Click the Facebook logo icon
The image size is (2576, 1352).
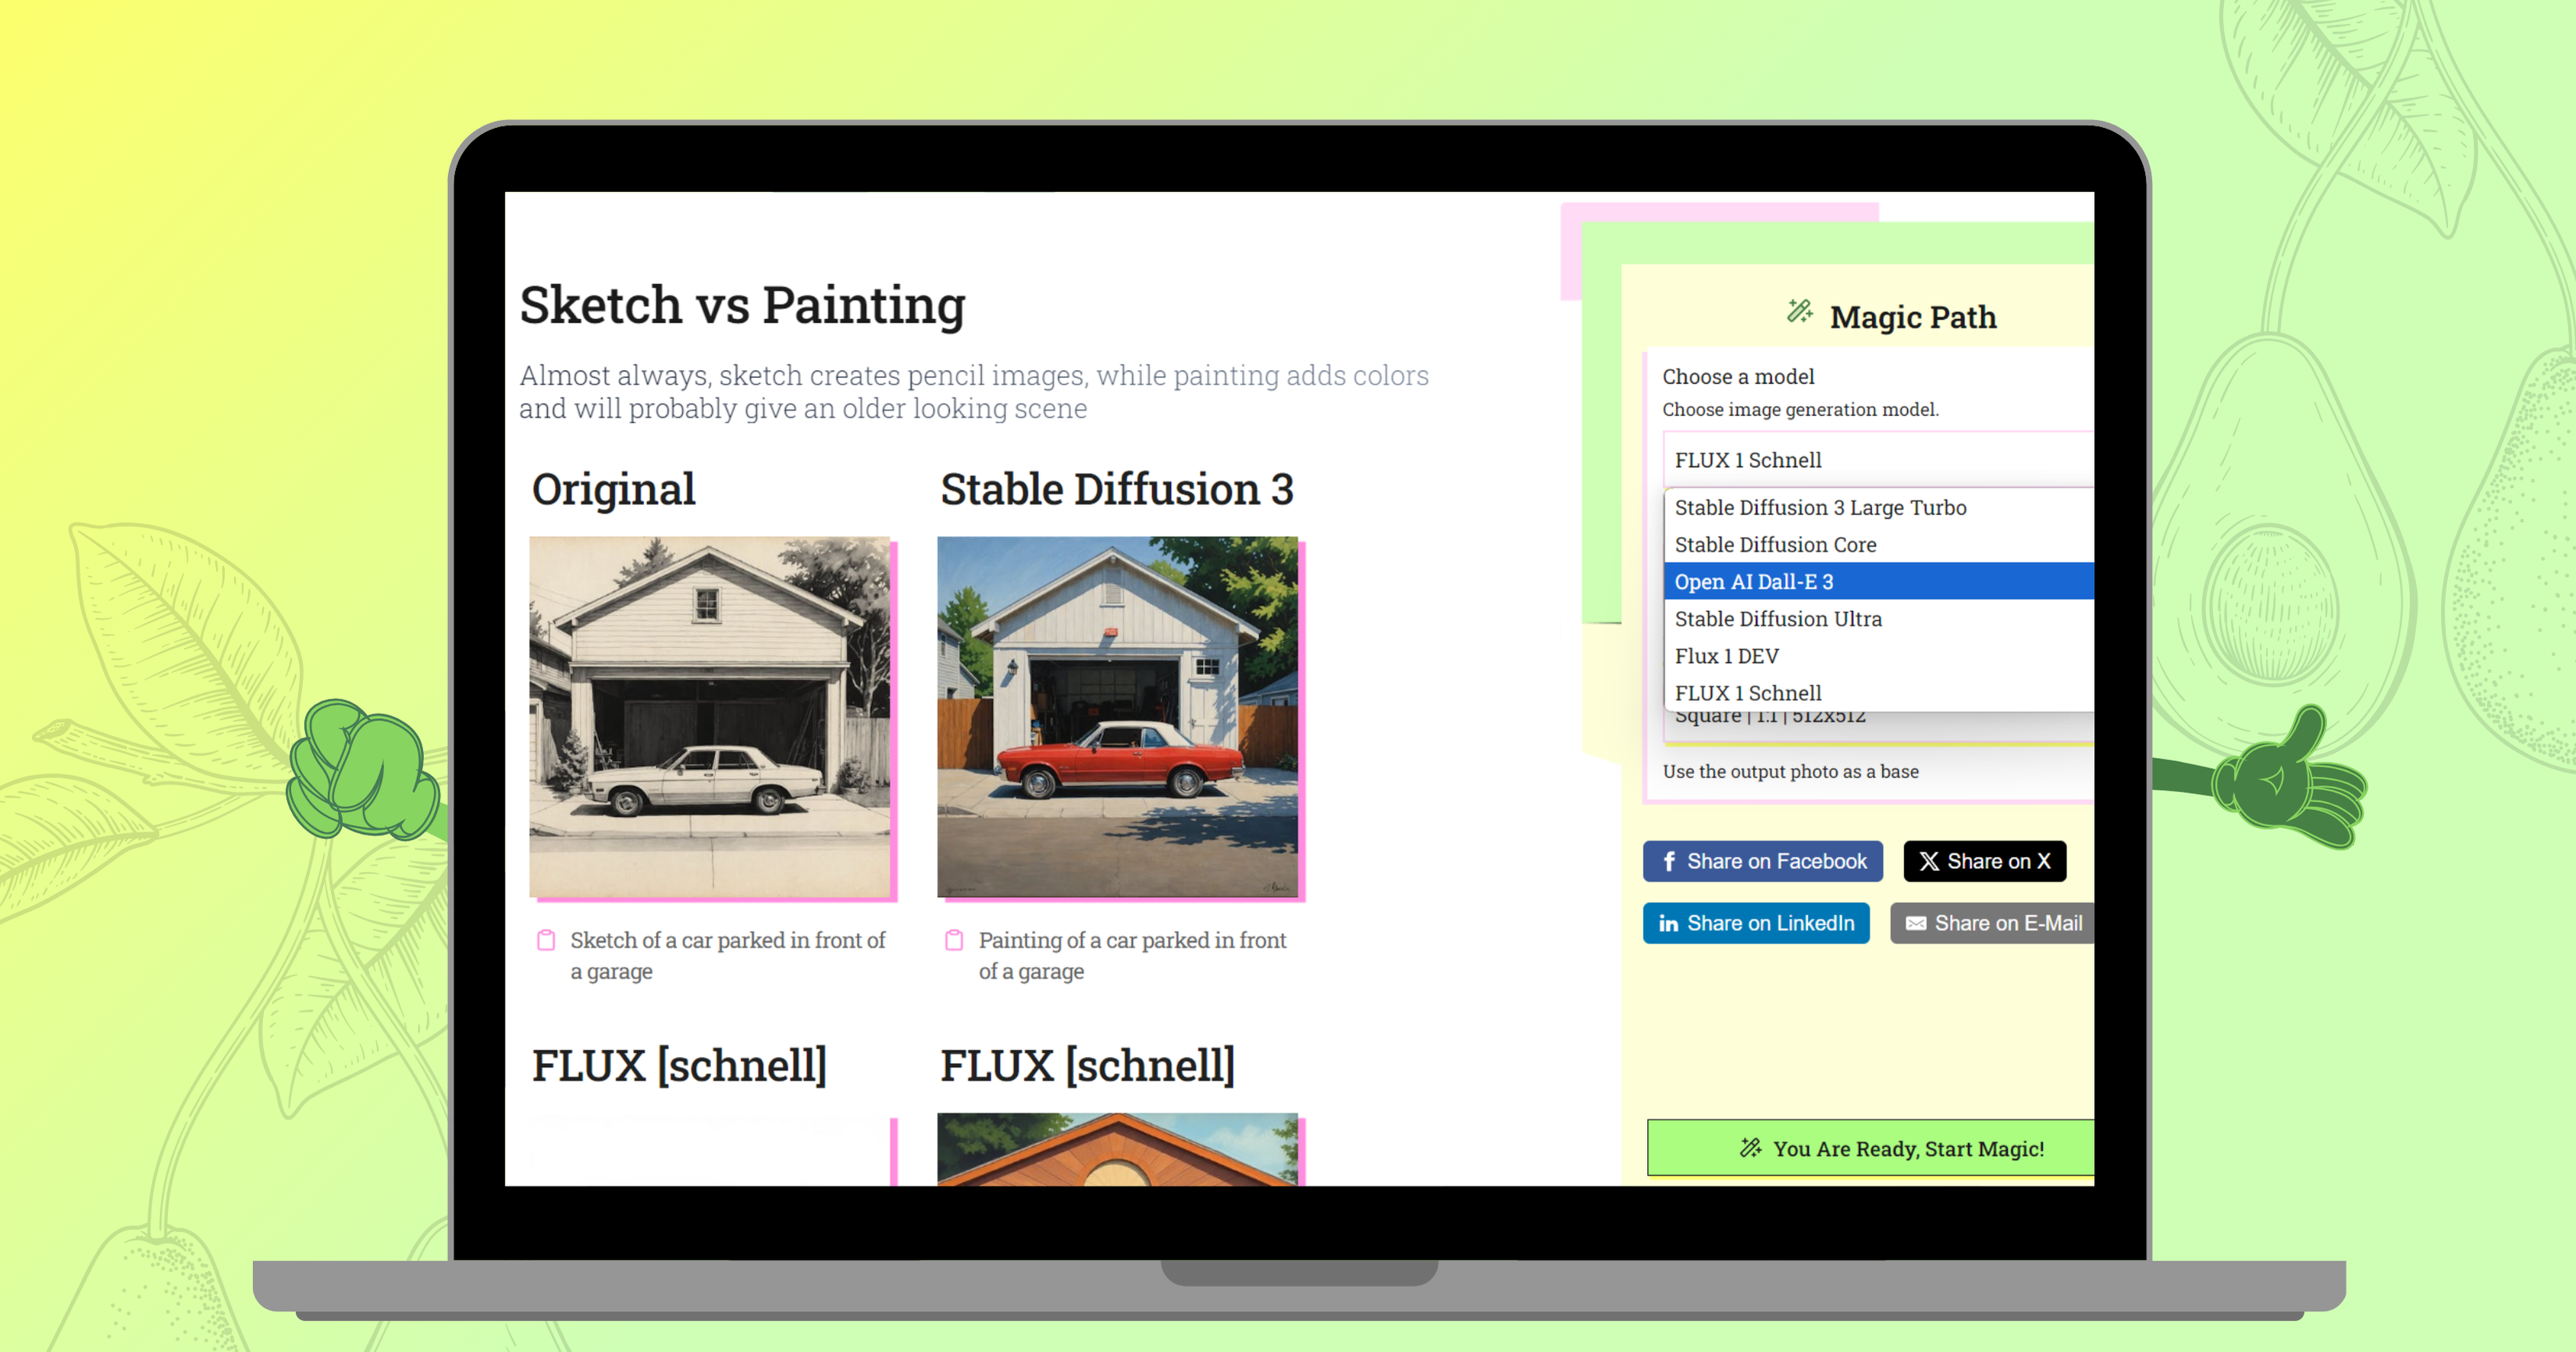coord(1669,861)
